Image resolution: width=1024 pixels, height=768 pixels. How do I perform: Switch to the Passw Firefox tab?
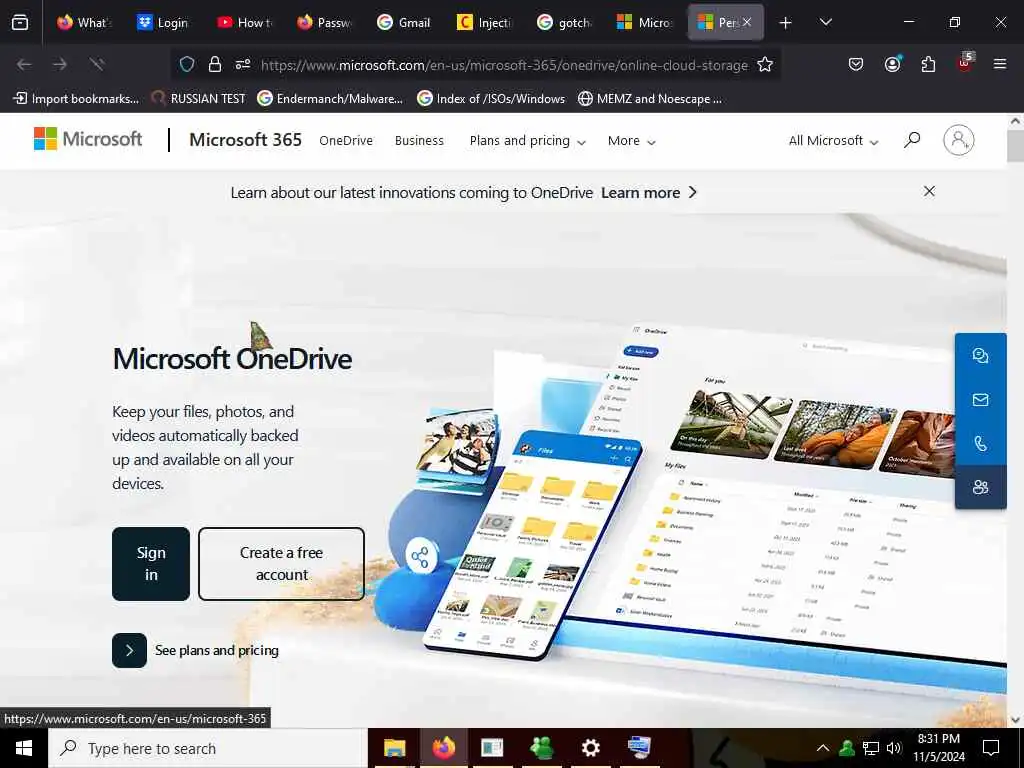pyautogui.click(x=324, y=23)
